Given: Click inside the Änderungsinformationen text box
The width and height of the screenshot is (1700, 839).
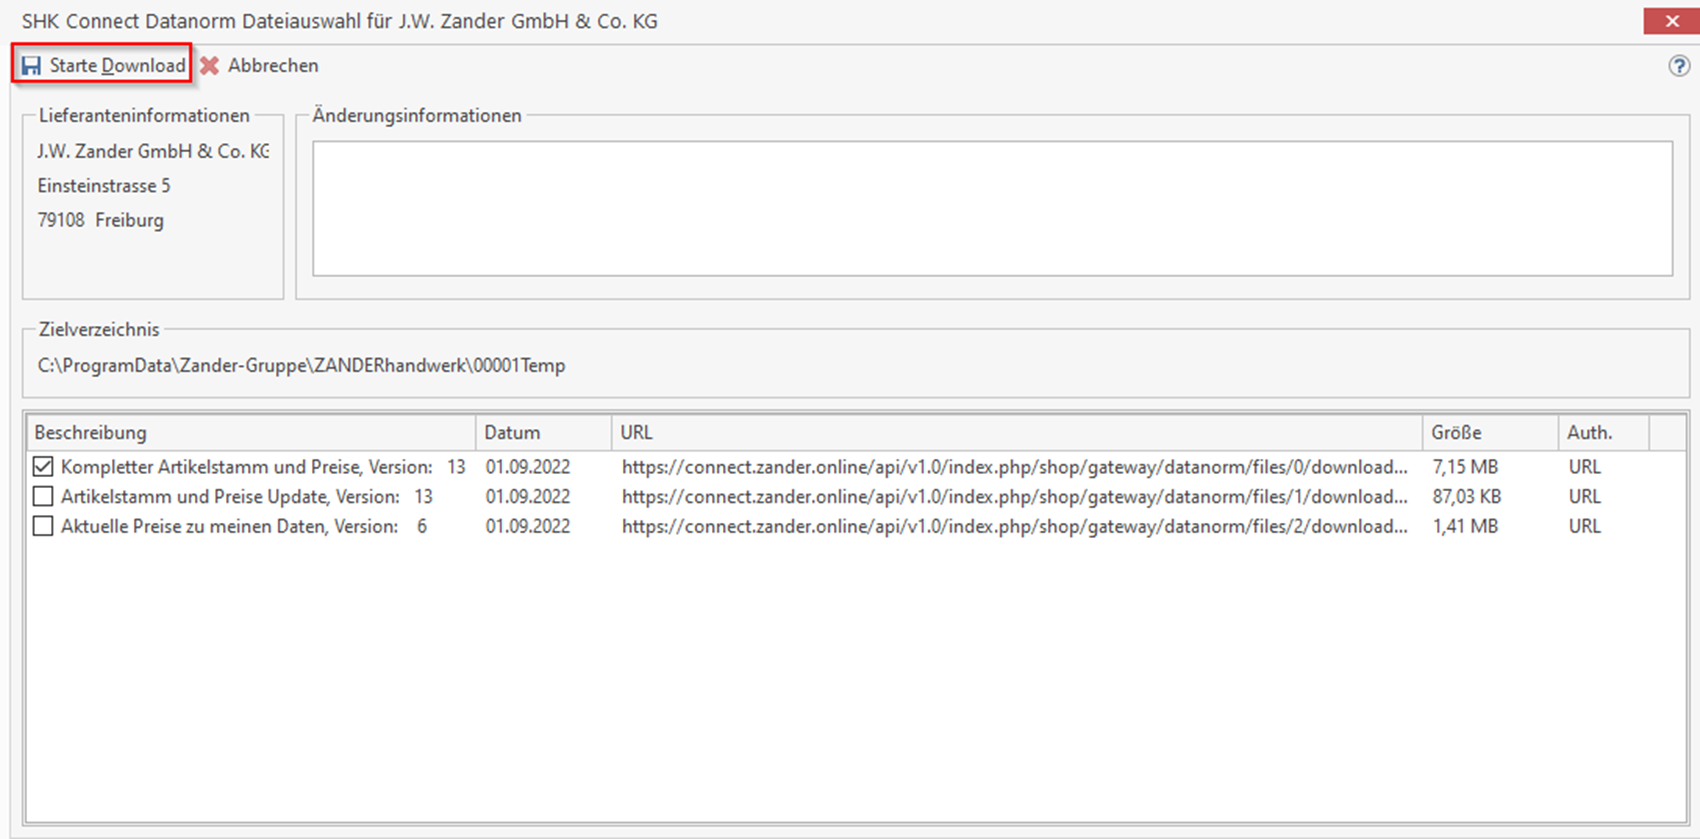Looking at the screenshot, I should coord(992,208).
